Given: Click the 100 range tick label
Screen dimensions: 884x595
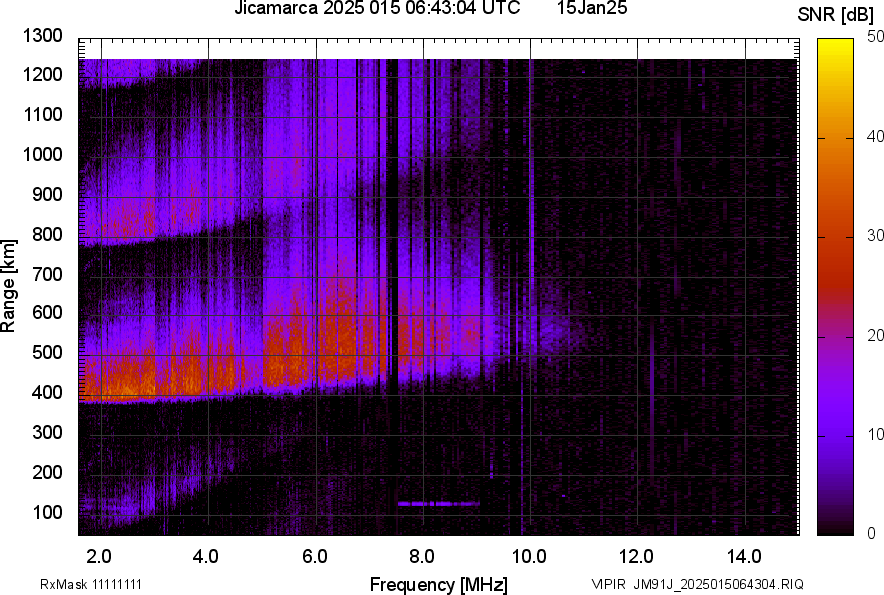Looking at the screenshot, I should point(47,512).
